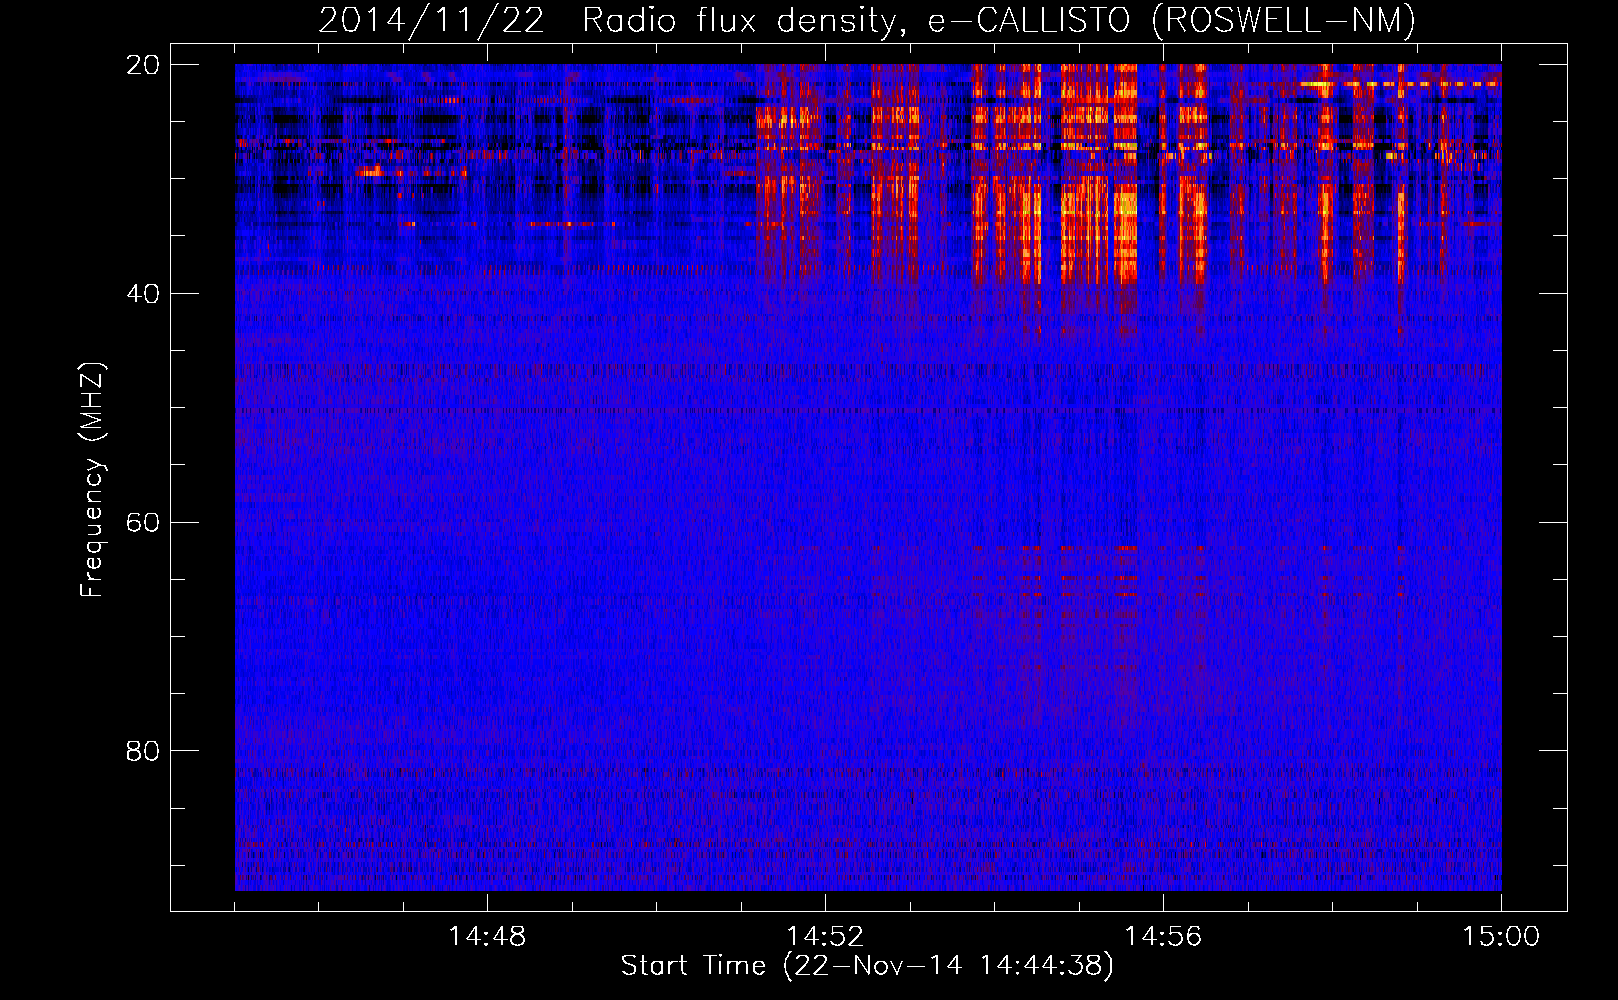Image resolution: width=1618 pixels, height=1000 pixels.
Task: Click the '14:52' time tick label
Action: pyautogui.click(x=825, y=936)
